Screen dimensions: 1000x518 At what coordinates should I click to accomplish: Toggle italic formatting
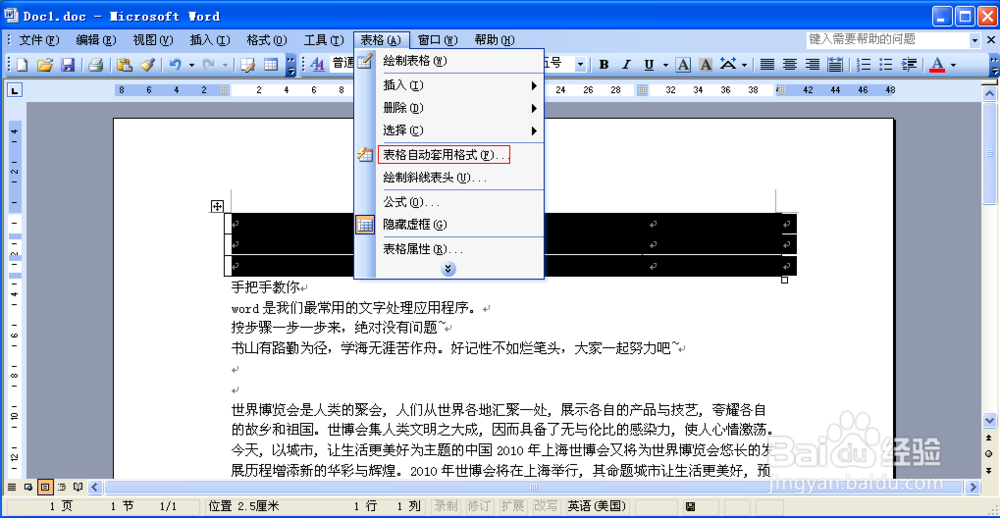626,64
